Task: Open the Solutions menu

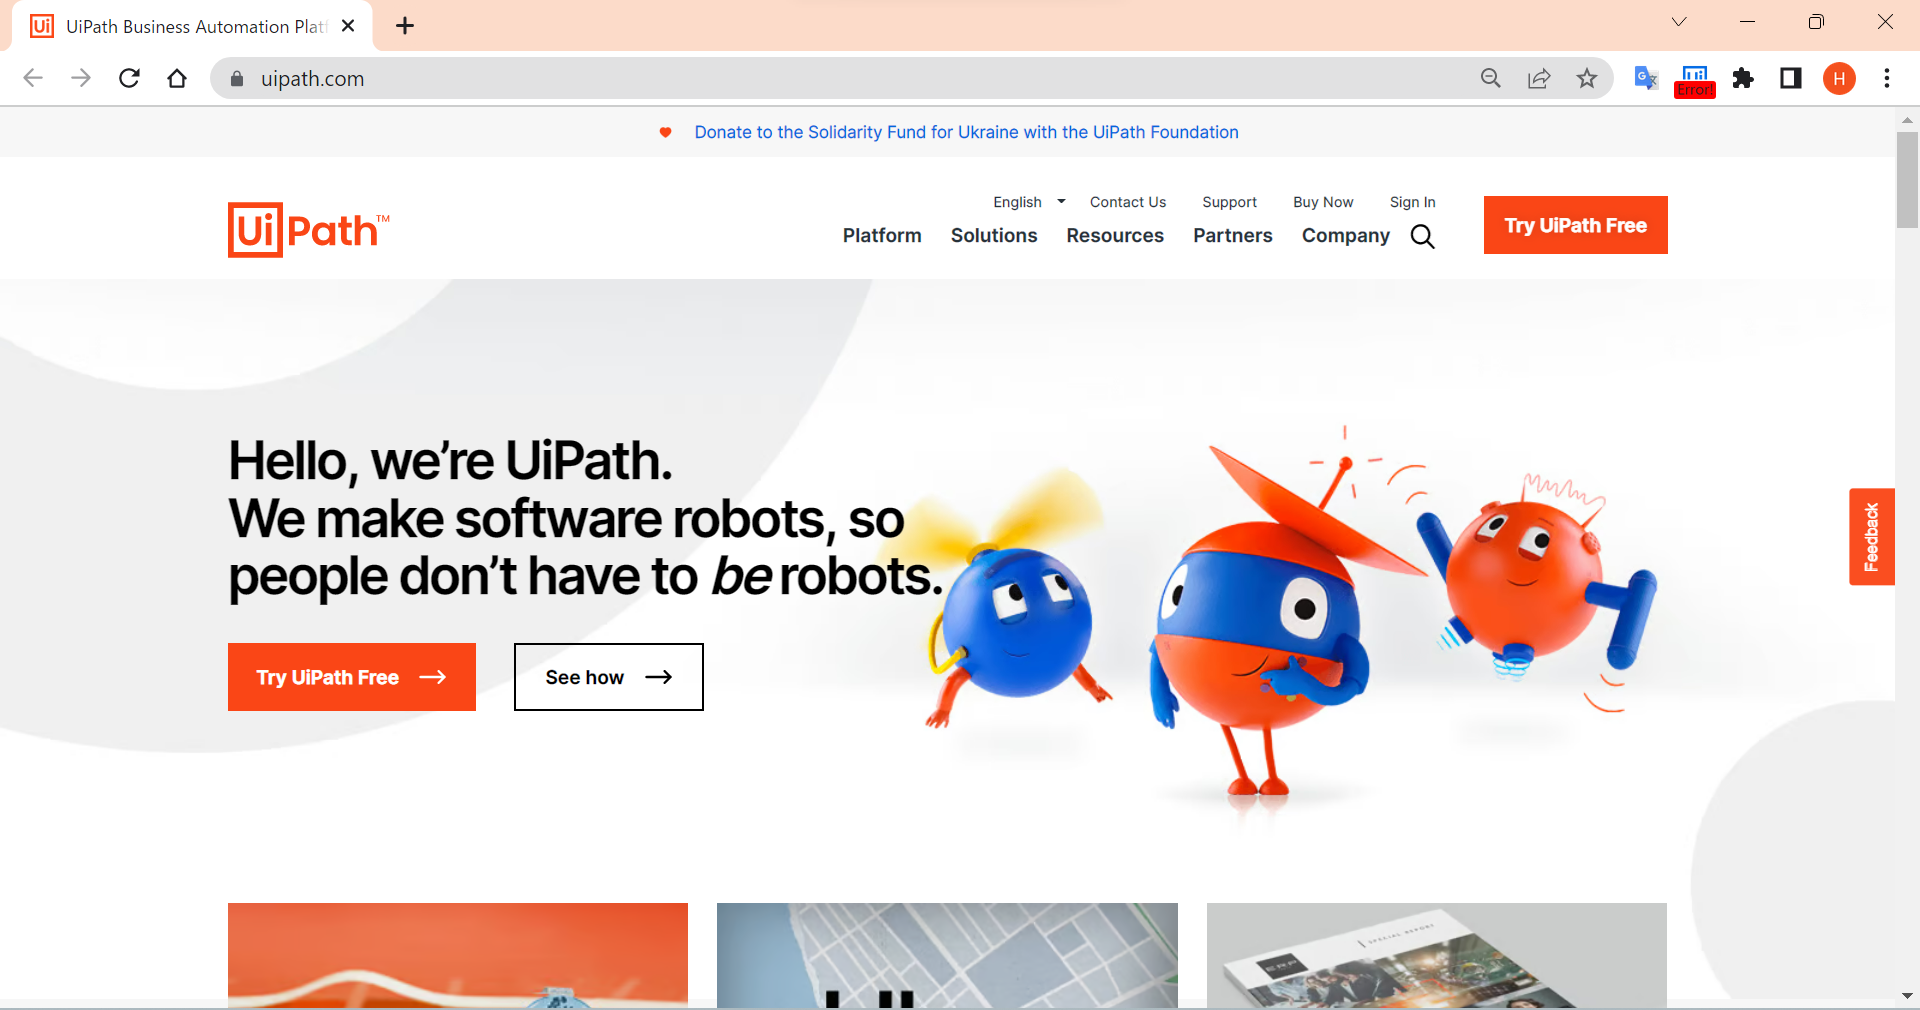Action: 994,235
